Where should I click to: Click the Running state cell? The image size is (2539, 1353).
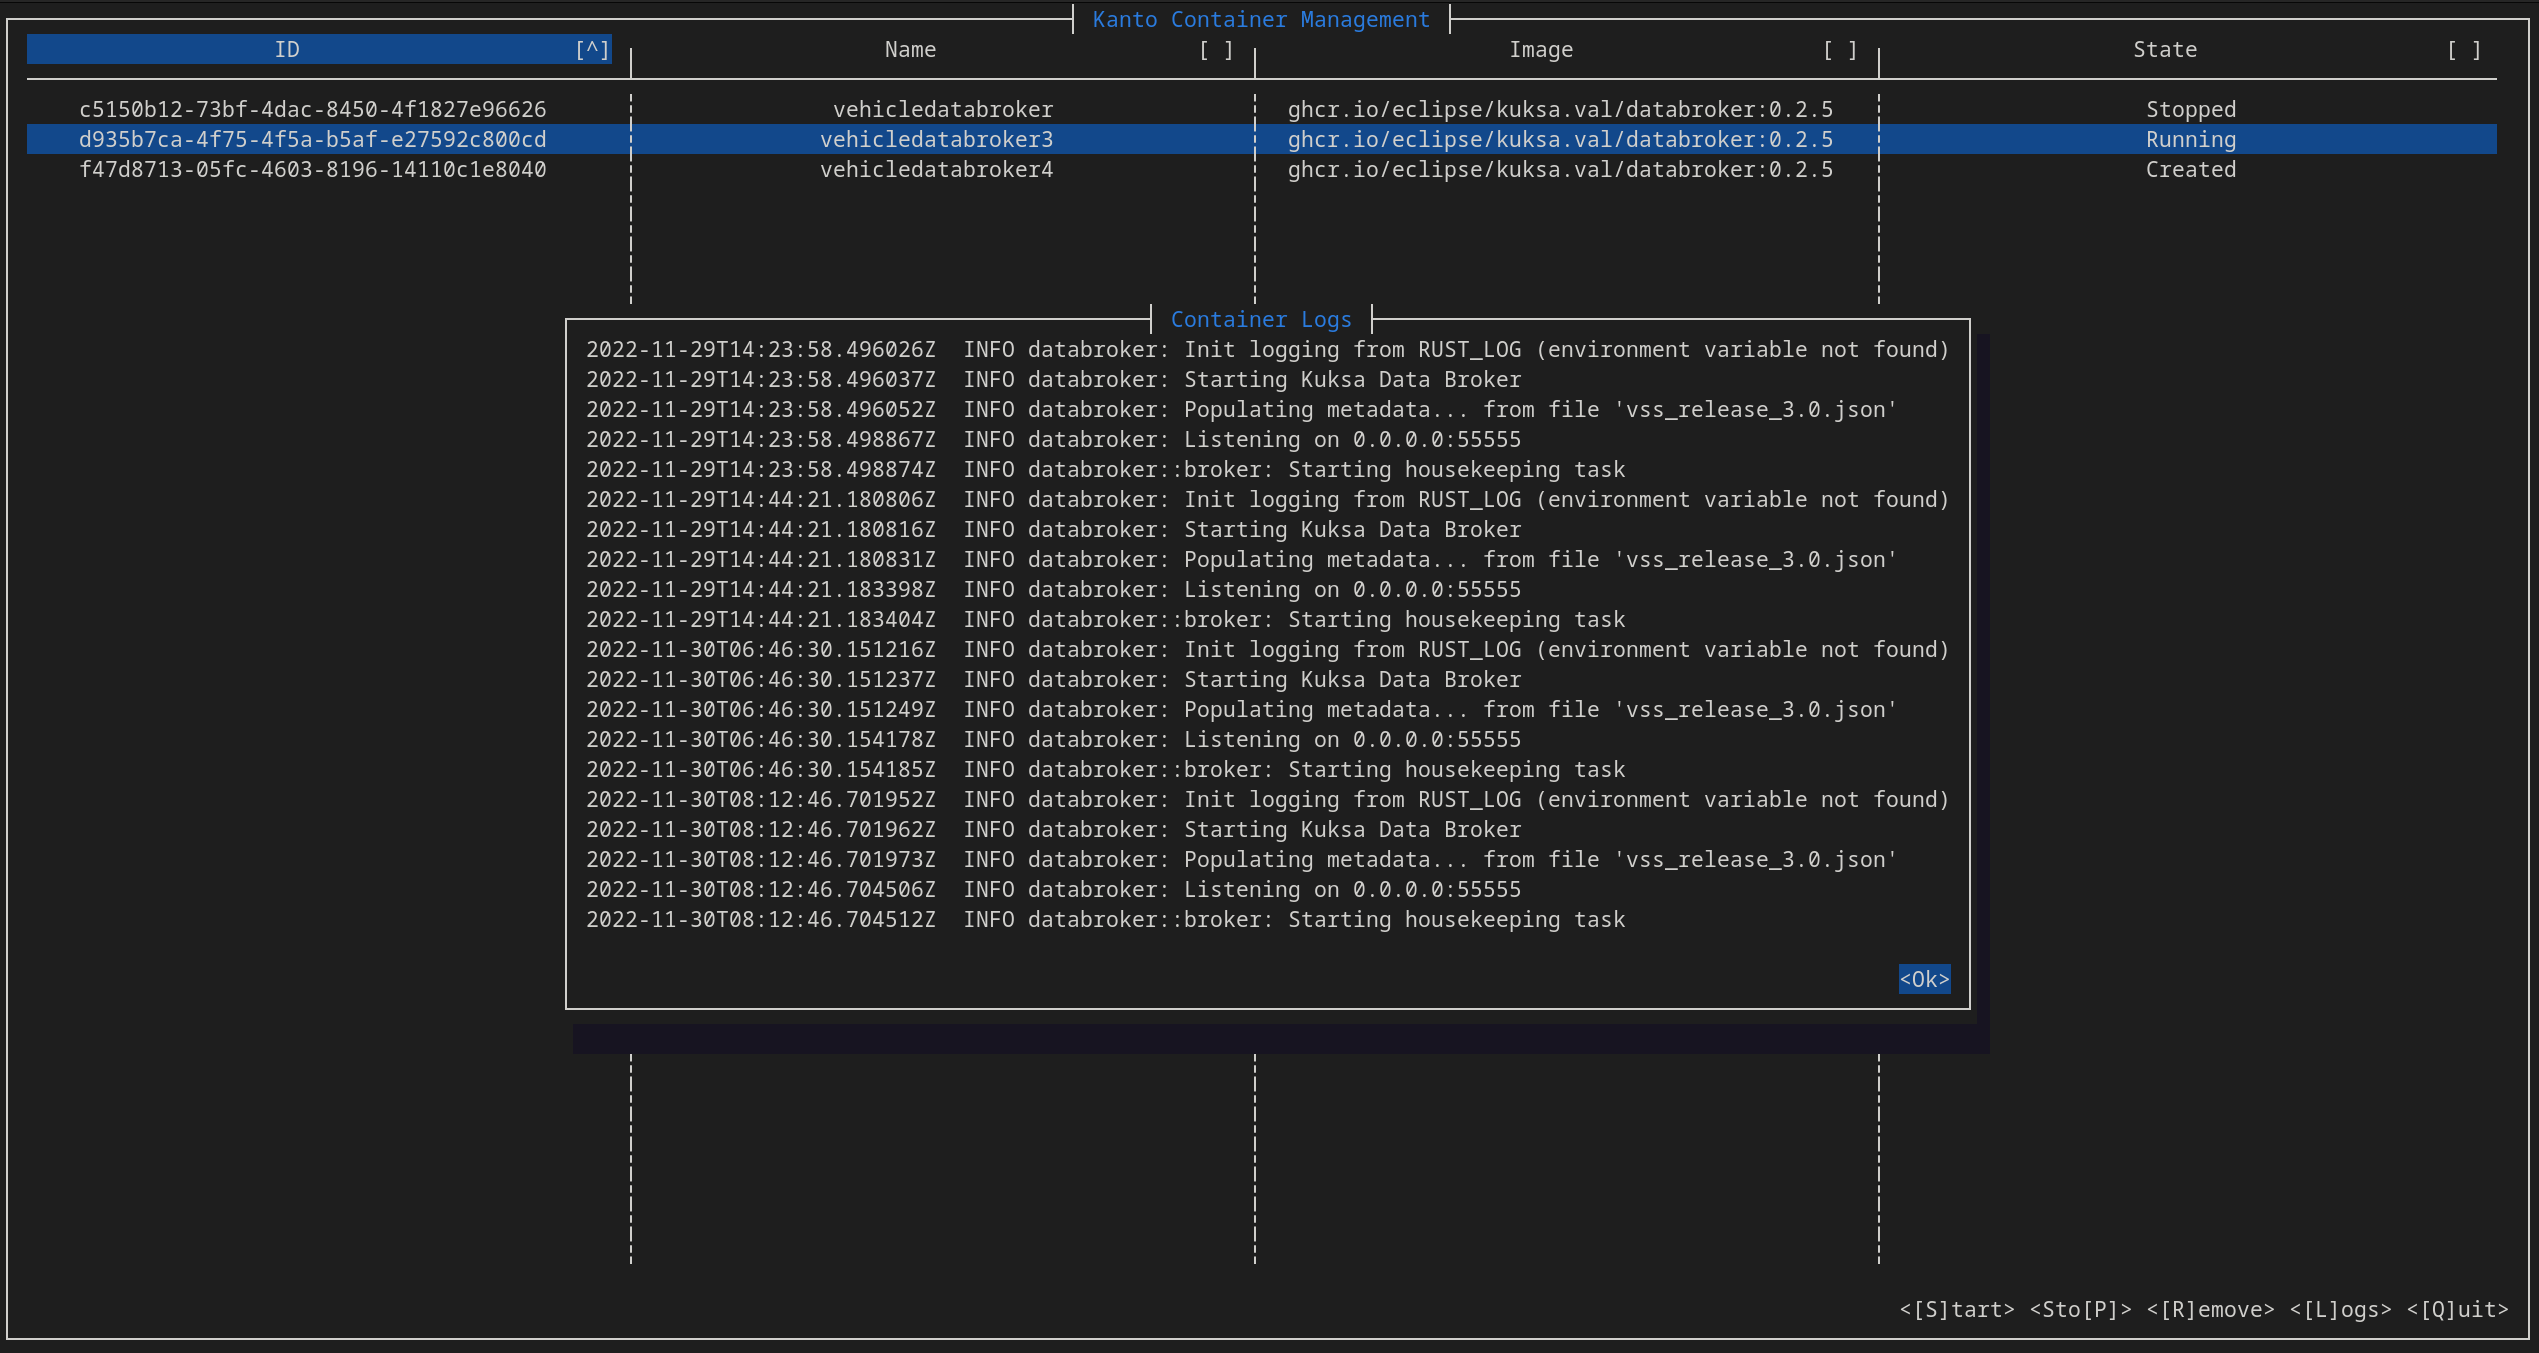tap(2191, 139)
